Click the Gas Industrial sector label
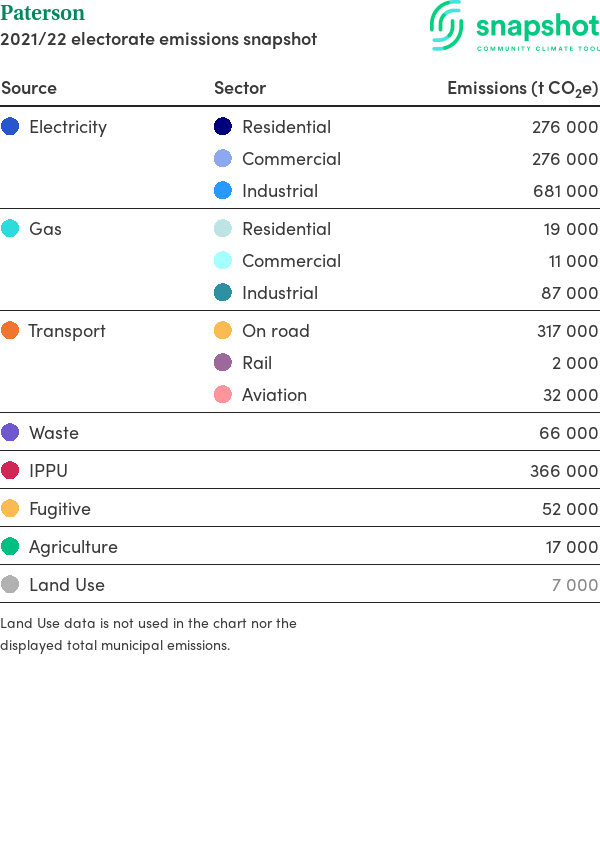 (x=280, y=293)
